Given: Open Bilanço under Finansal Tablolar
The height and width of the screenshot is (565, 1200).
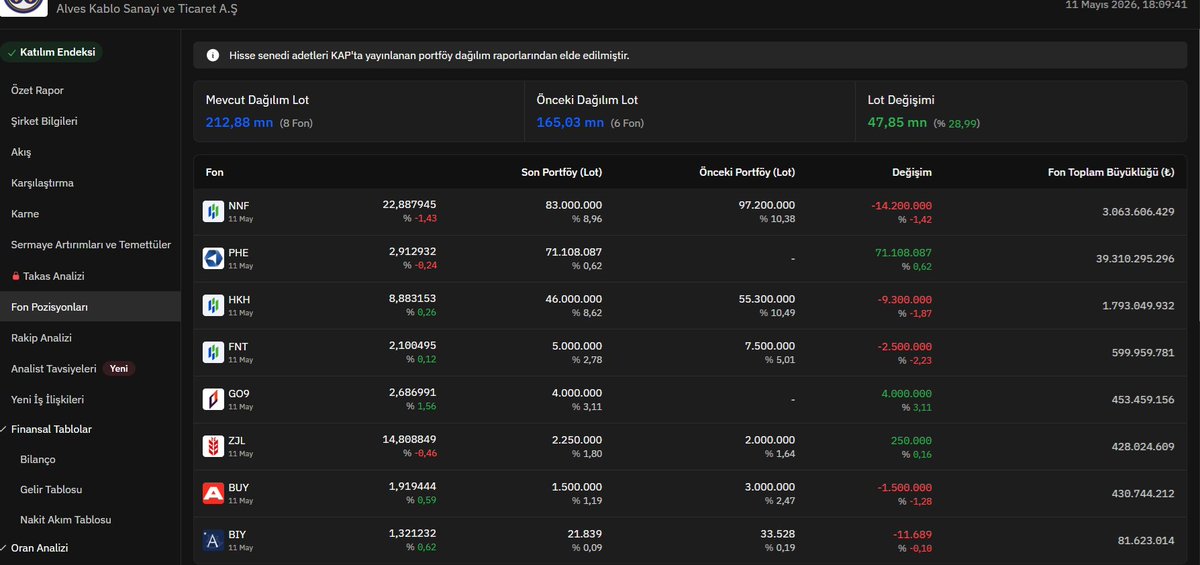Looking at the screenshot, I should [x=38, y=459].
